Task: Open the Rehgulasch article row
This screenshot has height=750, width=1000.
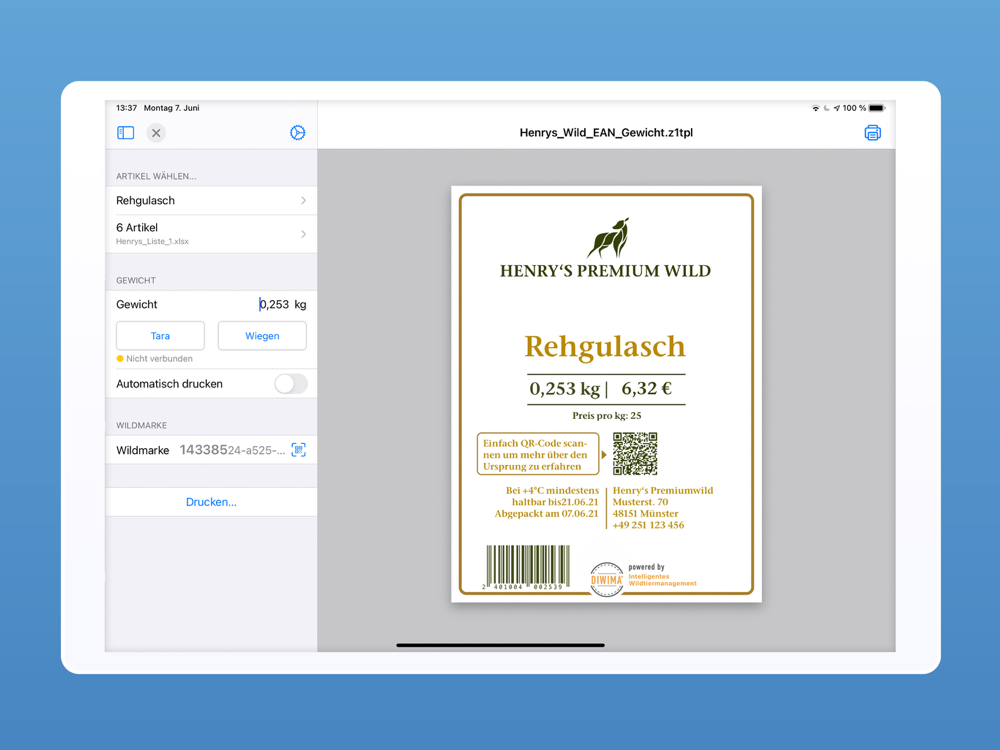Action: pos(211,200)
